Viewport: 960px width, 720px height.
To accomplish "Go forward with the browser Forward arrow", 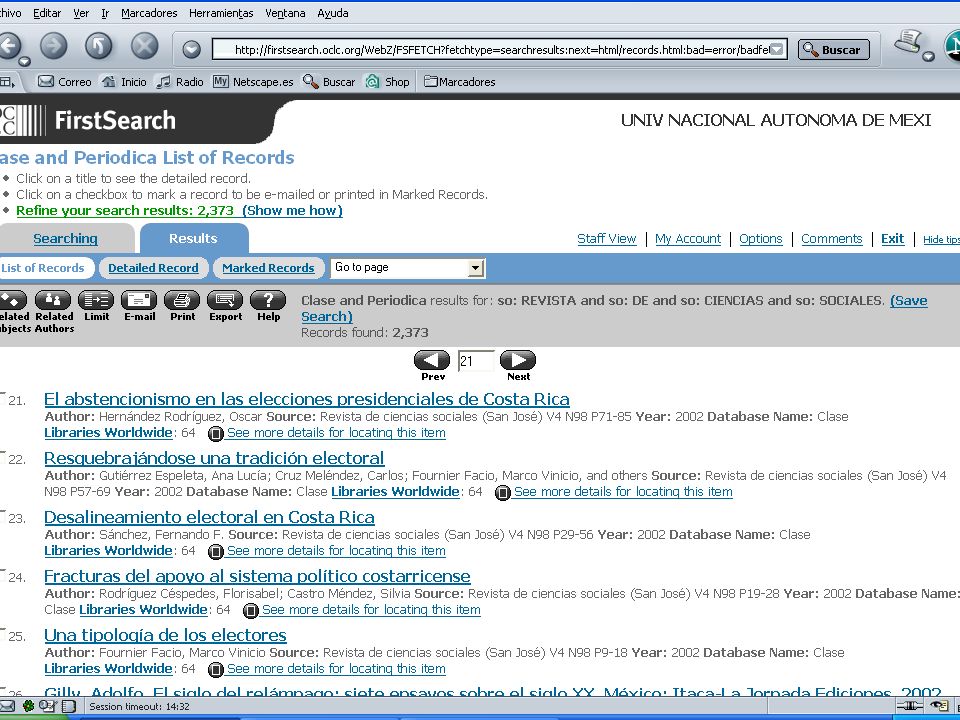I will click(x=54, y=47).
